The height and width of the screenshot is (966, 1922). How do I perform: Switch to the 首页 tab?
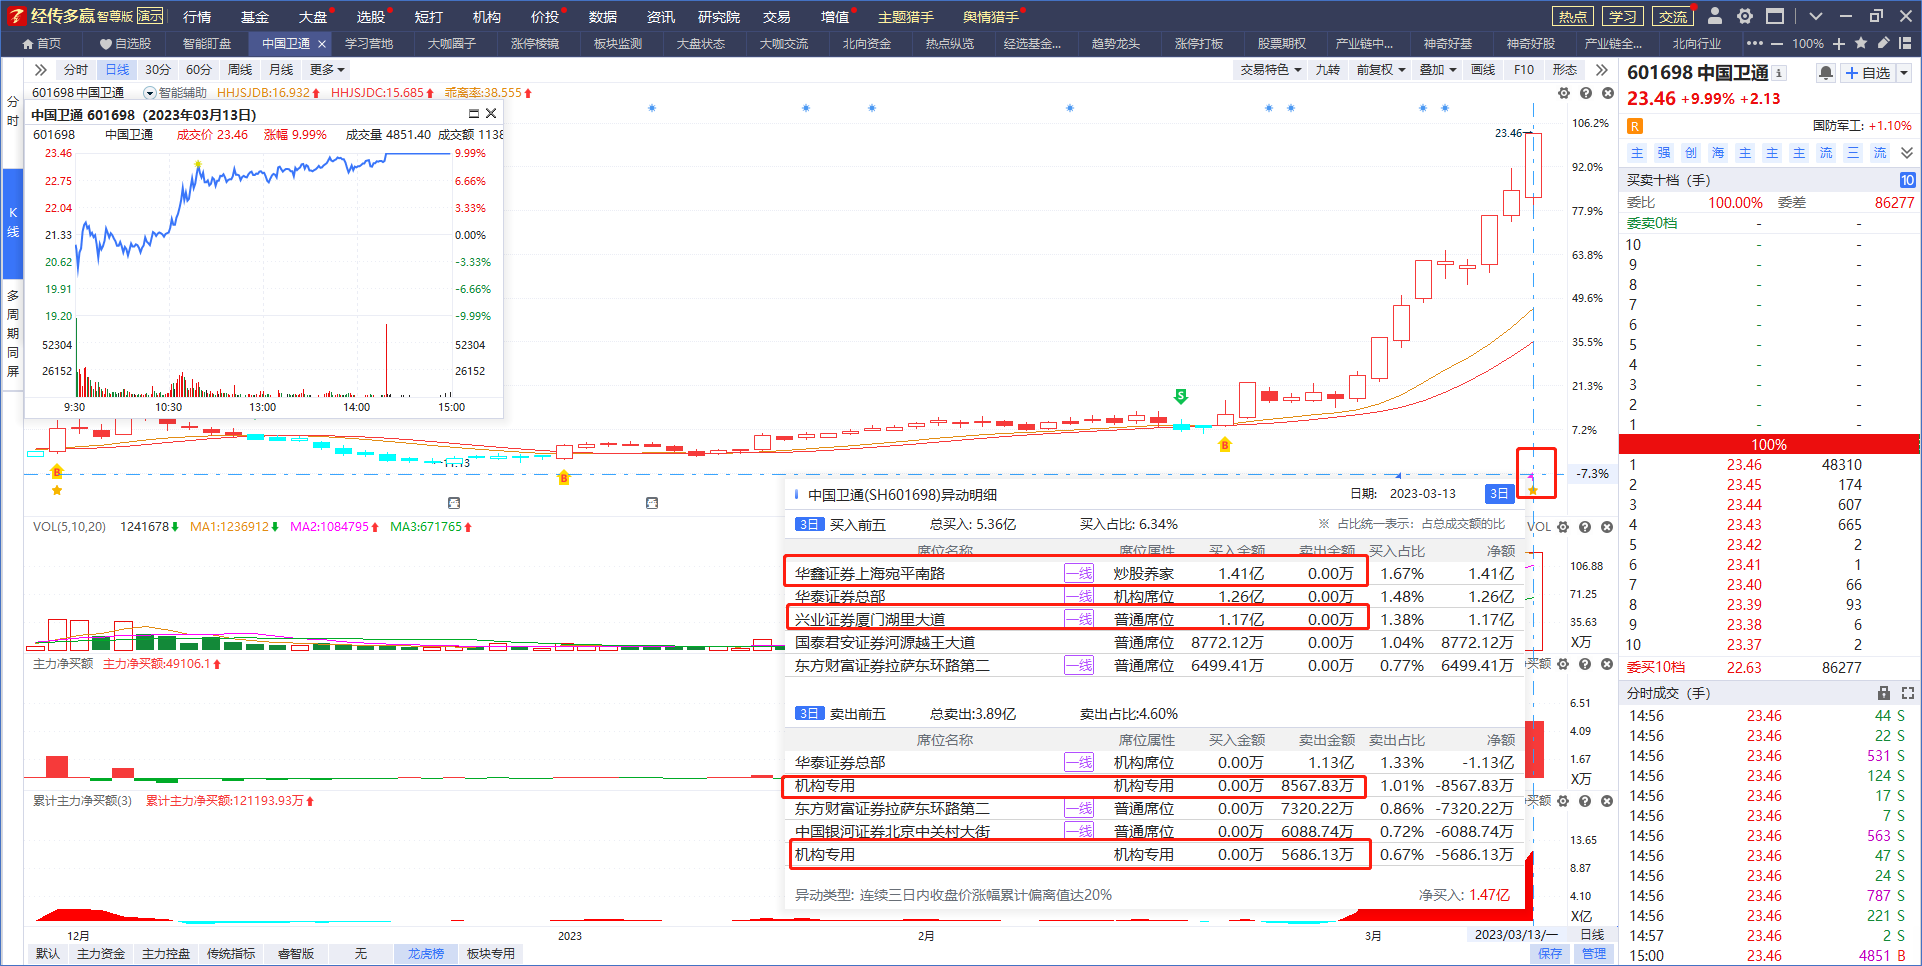coord(42,44)
